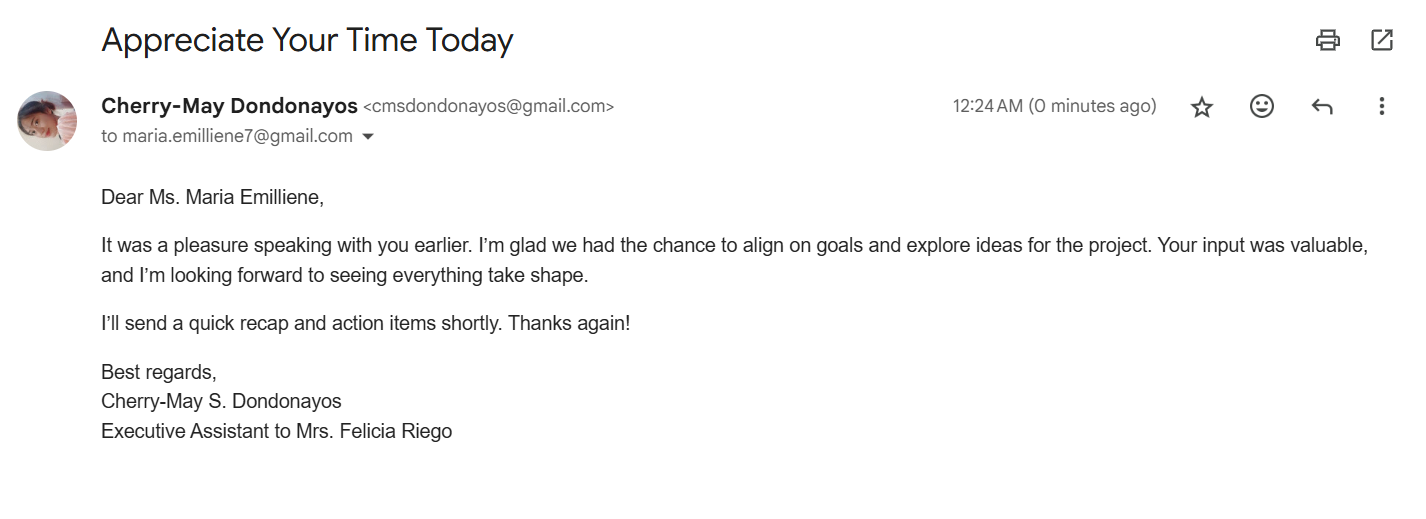1426x519 pixels.
Task: Expand recipient details arrow
Action: 367,137
